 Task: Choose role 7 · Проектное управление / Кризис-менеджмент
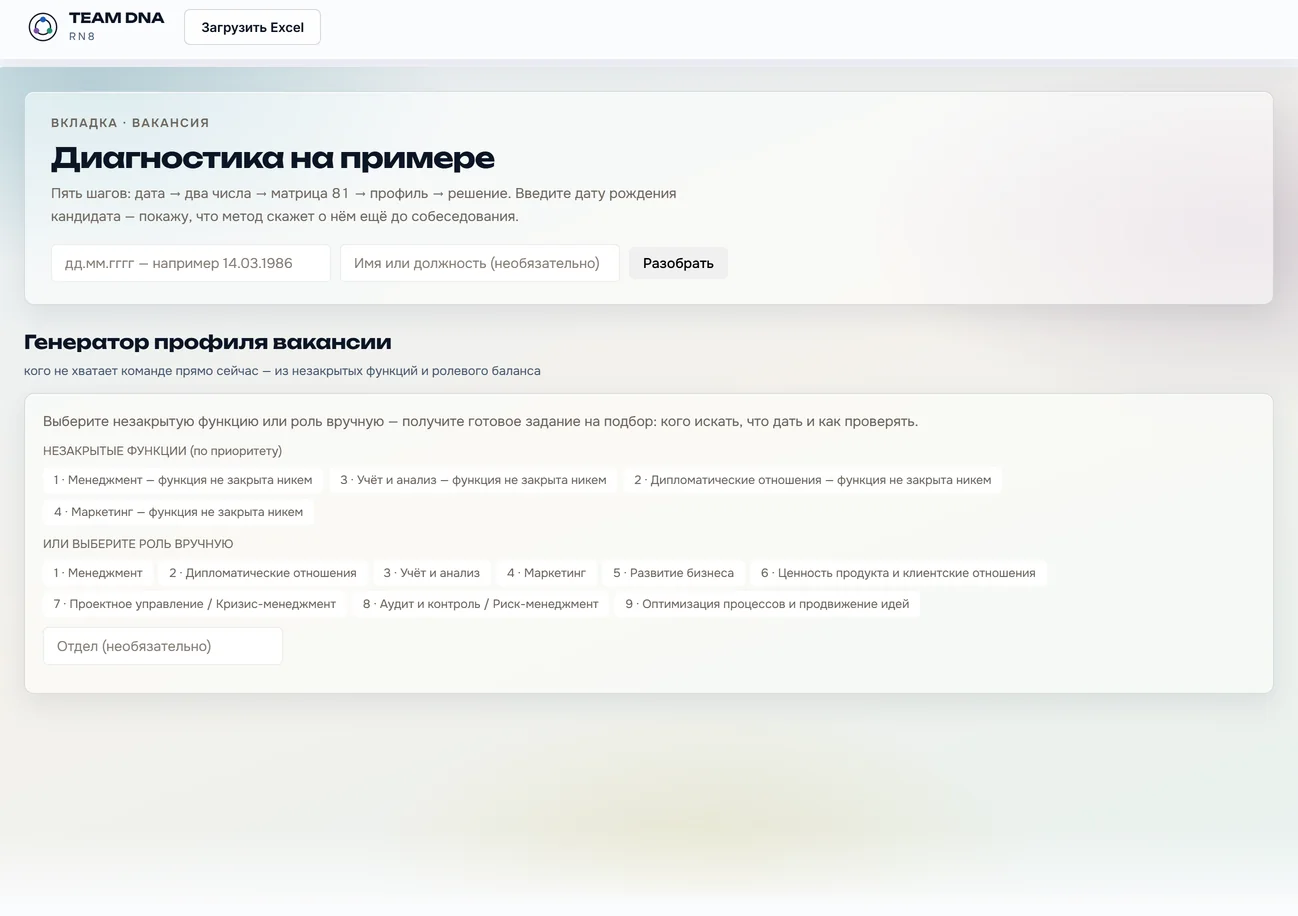click(195, 604)
